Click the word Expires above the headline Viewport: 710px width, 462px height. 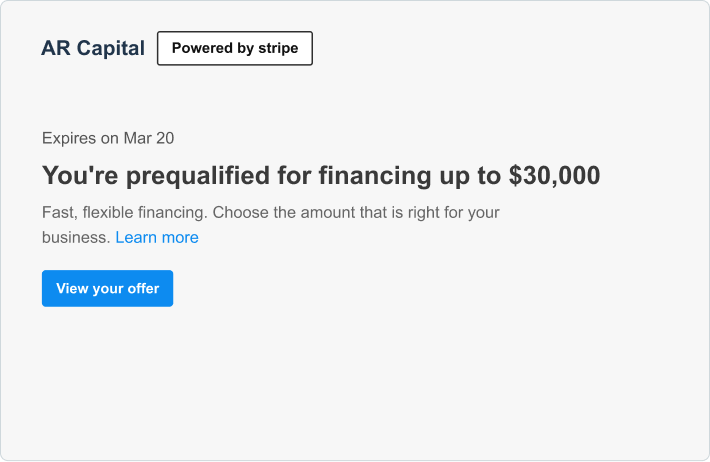coord(69,138)
